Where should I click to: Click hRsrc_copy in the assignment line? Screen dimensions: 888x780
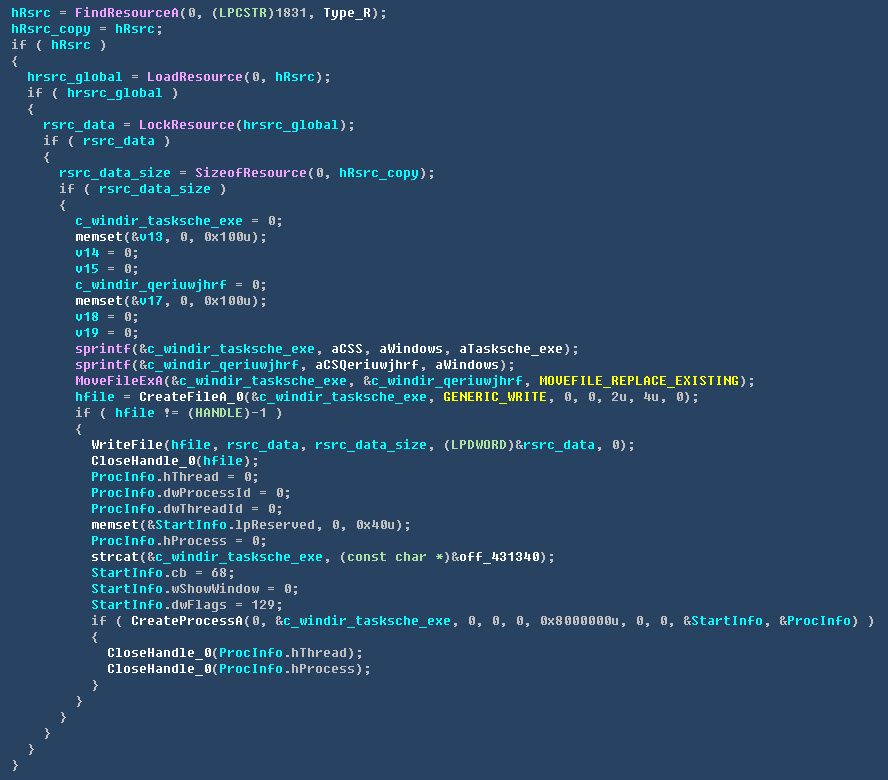(x=51, y=28)
